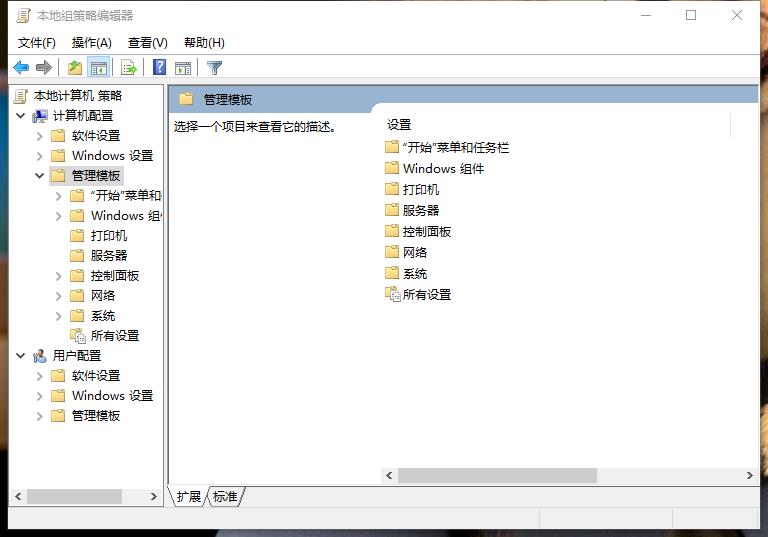This screenshot has height=537, width=768.
Task: Click the Filter funnel toolbar icon
Action: pyautogui.click(x=214, y=68)
